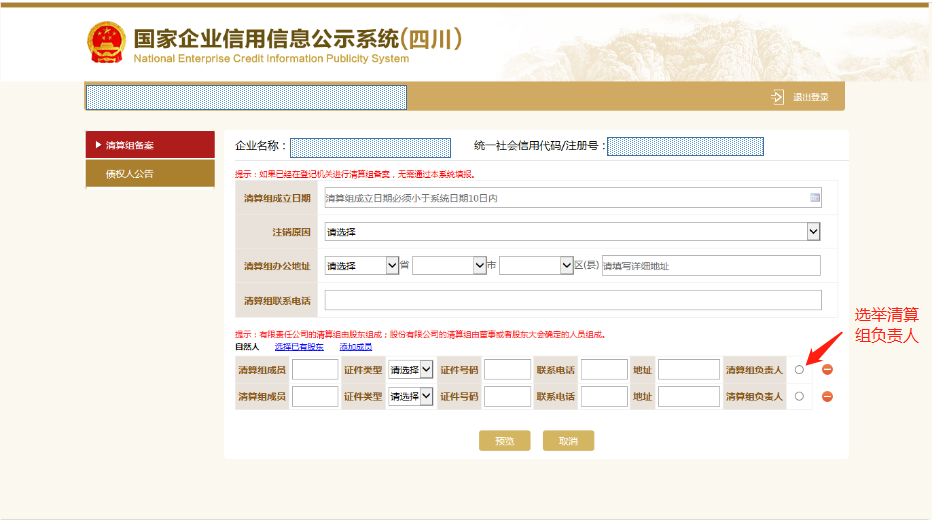Focus first row 清算组成员 name field
Viewport: 932px width, 524px height.
click(315, 370)
